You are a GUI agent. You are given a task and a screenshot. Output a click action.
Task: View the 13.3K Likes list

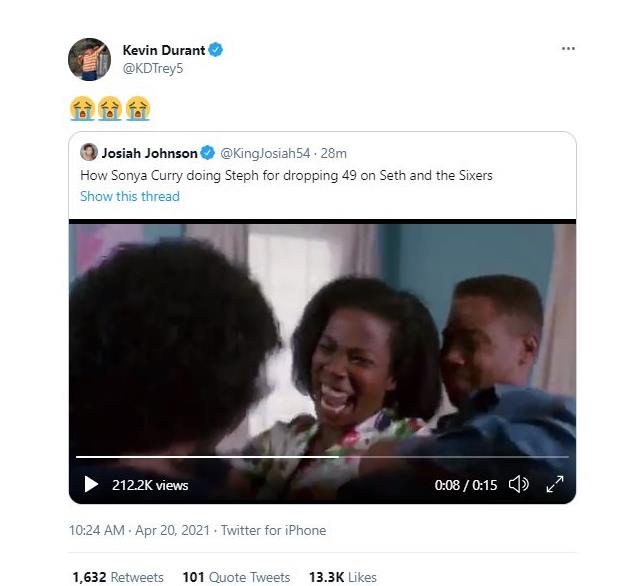click(342, 577)
